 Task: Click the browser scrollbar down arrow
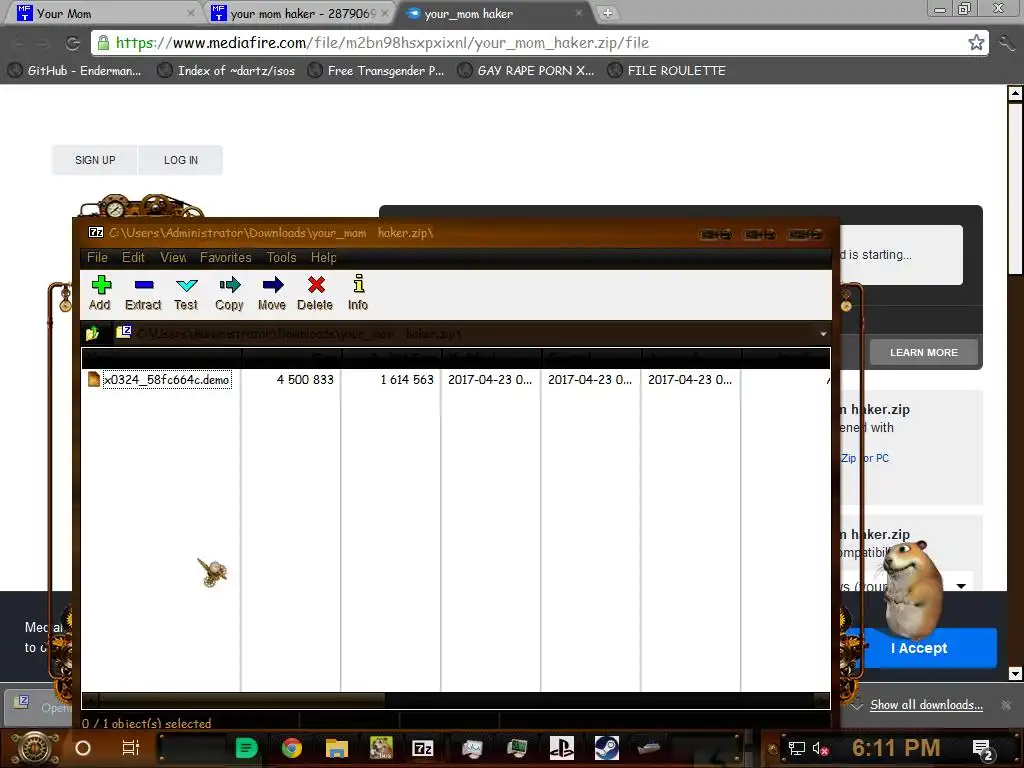point(1015,673)
